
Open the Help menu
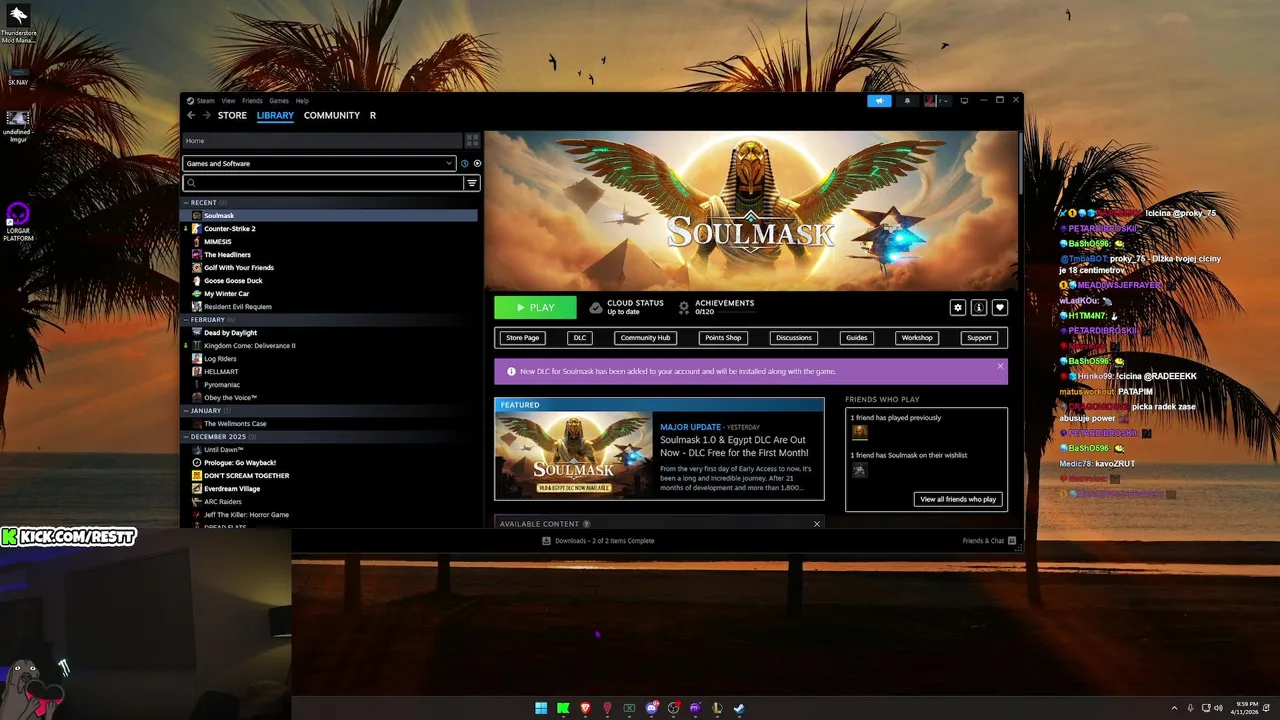click(x=302, y=101)
